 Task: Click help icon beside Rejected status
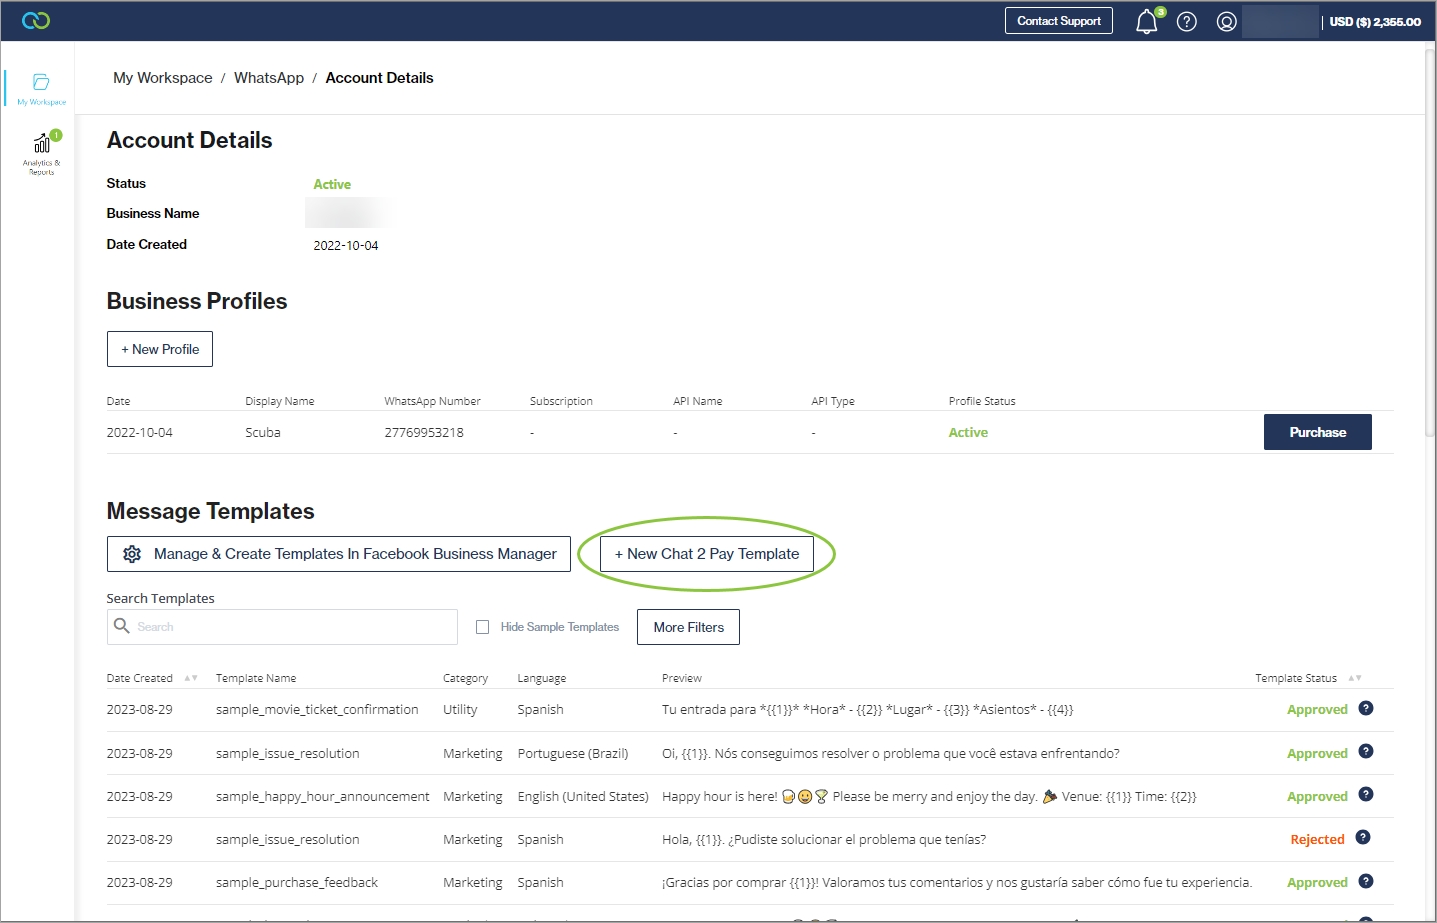pyautogui.click(x=1362, y=838)
